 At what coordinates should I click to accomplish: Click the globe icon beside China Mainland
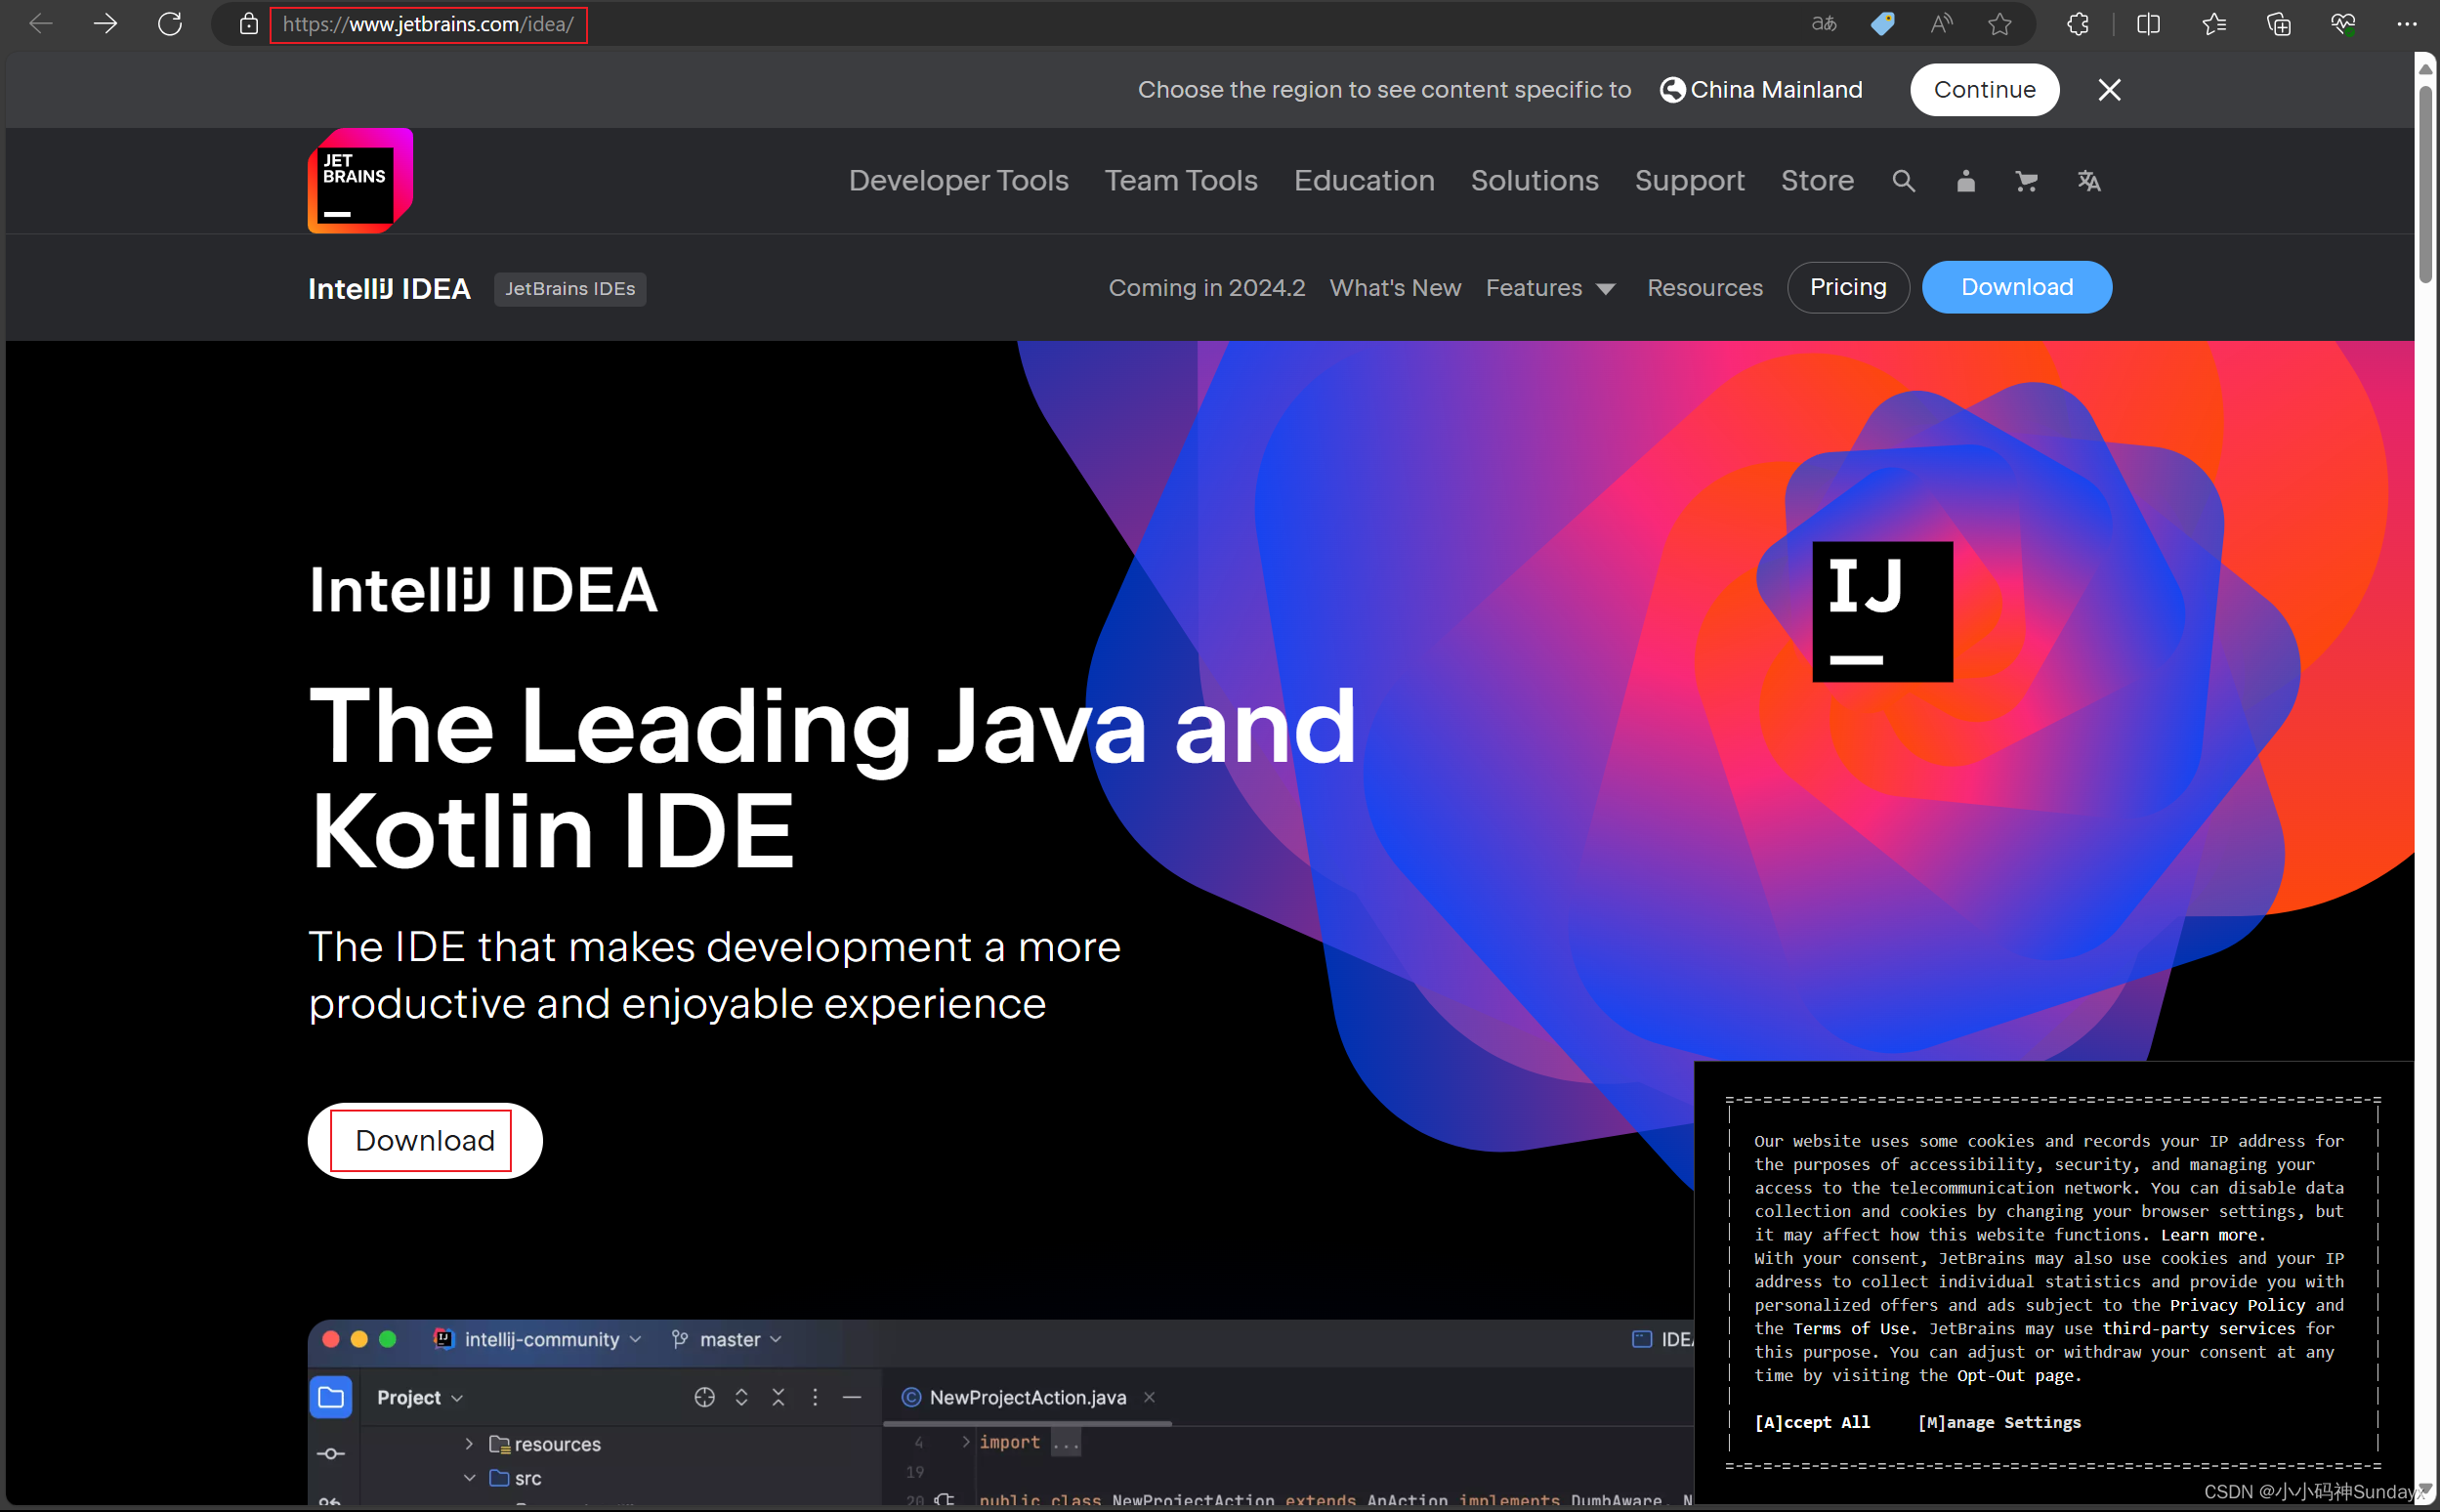click(1672, 90)
